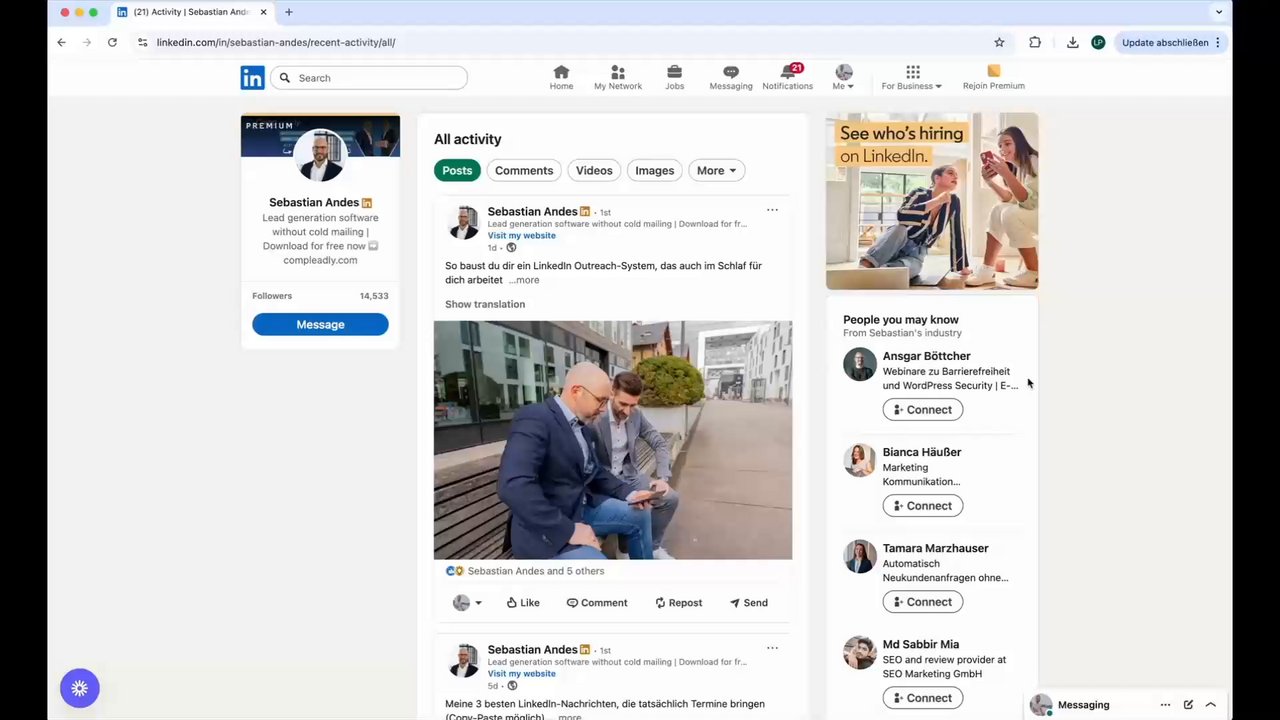Repost the first post

(678, 603)
